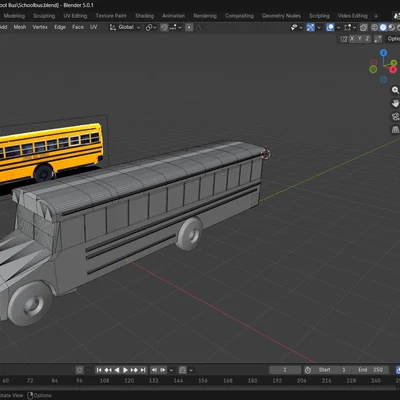Jump to next keyframe
The height and width of the screenshot is (400, 400).
coord(134,370)
